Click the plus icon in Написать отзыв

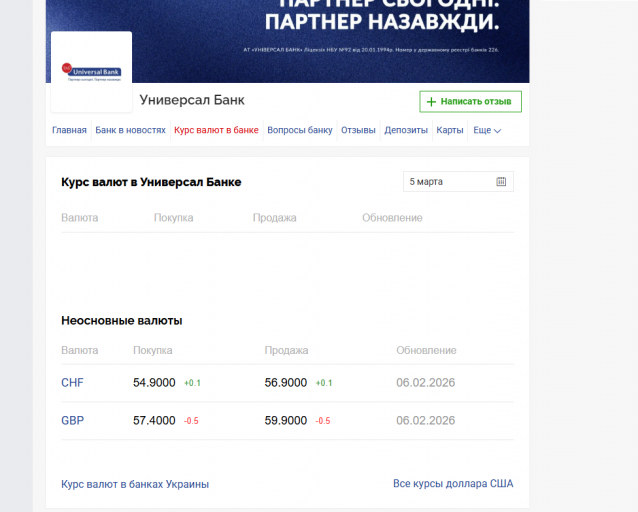431,102
